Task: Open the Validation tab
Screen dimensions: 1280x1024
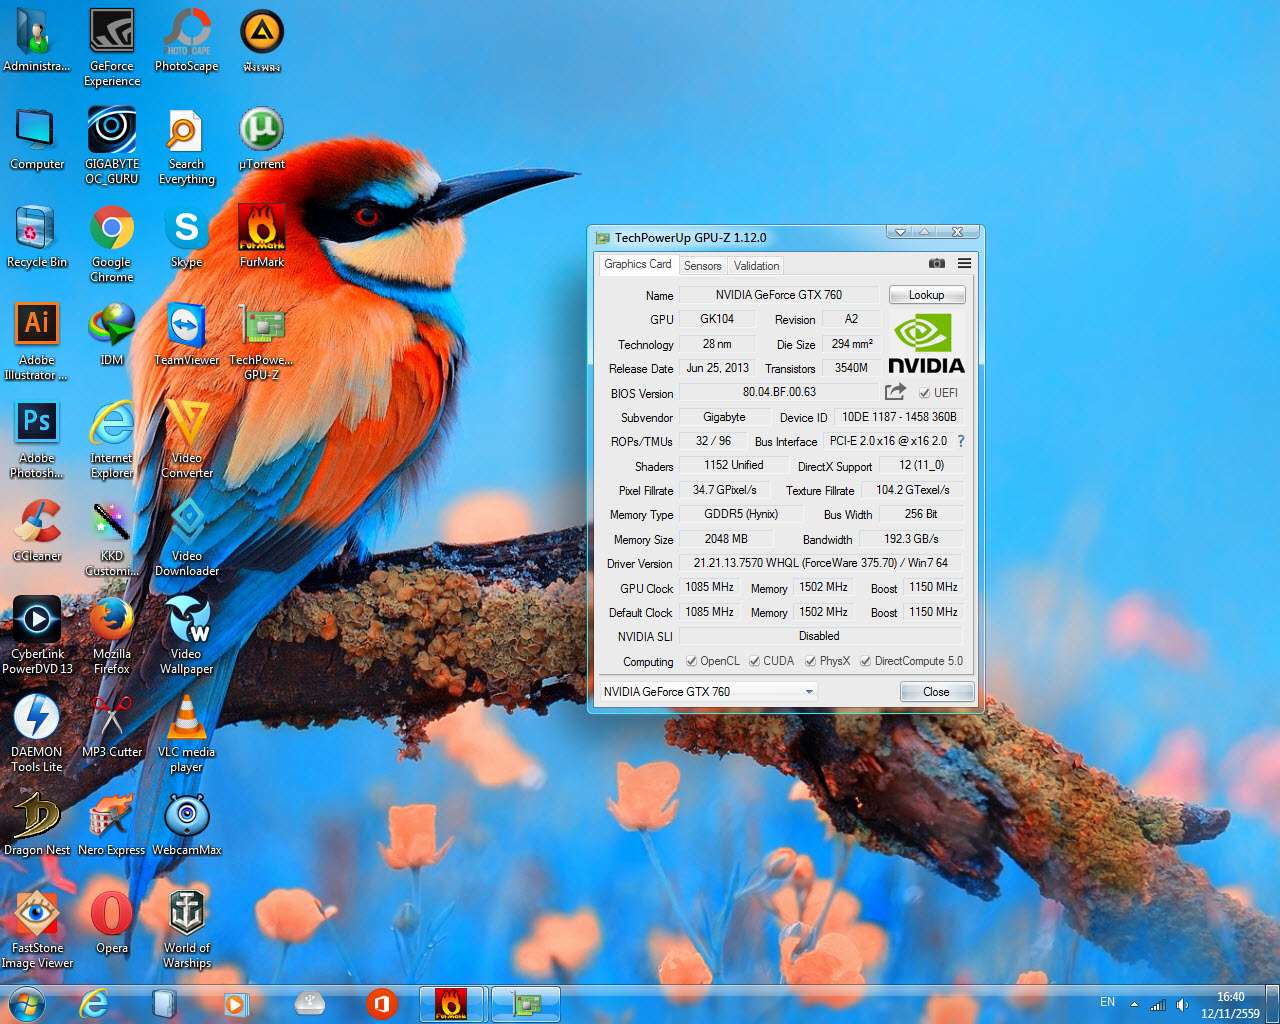Action: point(756,266)
